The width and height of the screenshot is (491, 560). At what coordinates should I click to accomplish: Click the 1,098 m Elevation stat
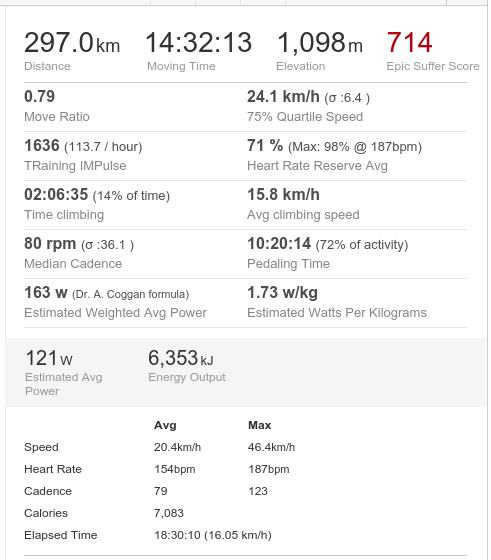[x=320, y=51]
